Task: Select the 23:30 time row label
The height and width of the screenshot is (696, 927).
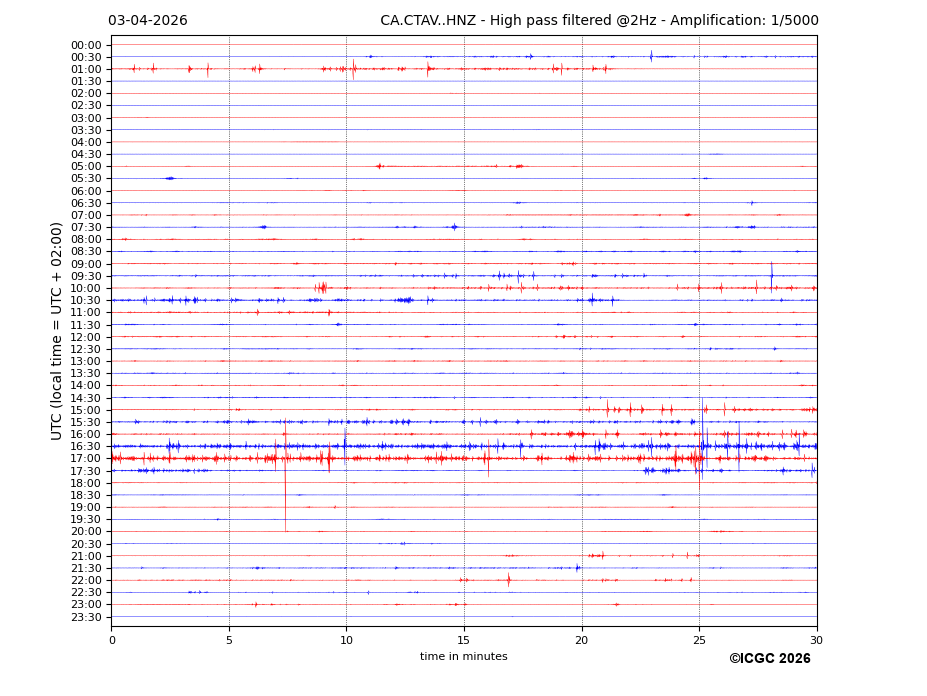Action: pyautogui.click(x=86, y=617)
